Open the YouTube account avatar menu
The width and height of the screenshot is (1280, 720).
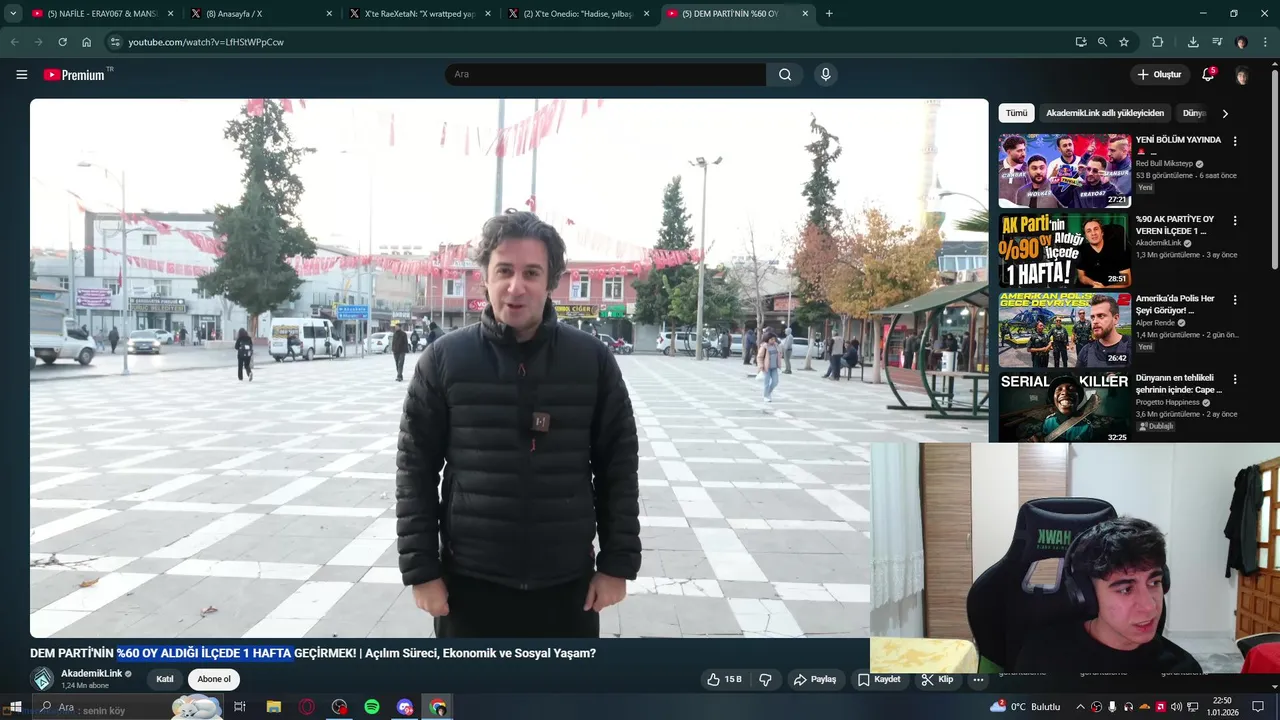[1242, 75]
